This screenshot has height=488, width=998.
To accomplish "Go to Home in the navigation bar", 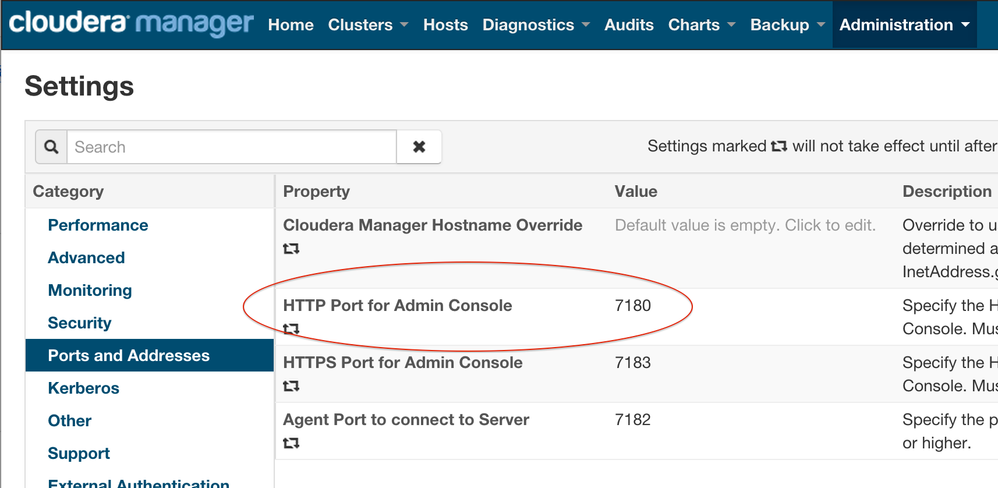I will pos(291,25).
